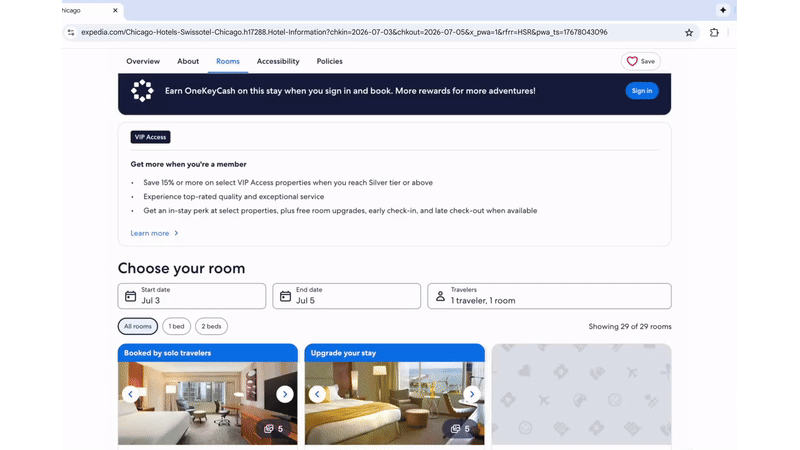Screen dimensions: 800x450
Task: Show previous photo on the Upgrade your stay room
Action: [317, 394]
